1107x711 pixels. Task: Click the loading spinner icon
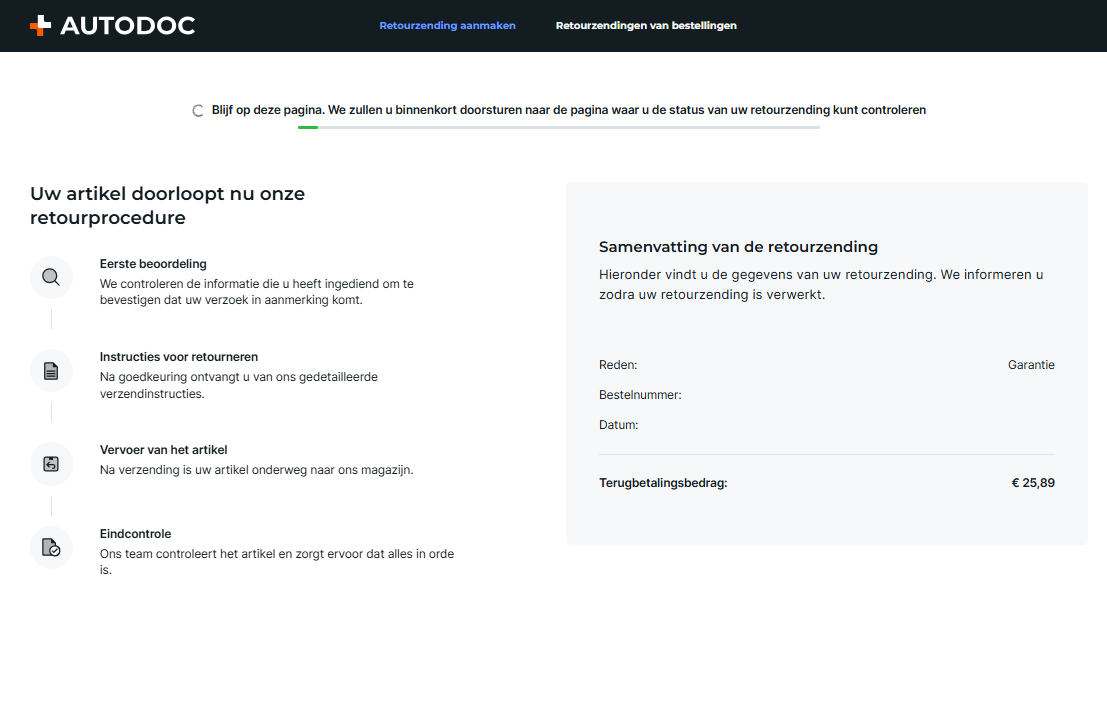coord(198,111)
